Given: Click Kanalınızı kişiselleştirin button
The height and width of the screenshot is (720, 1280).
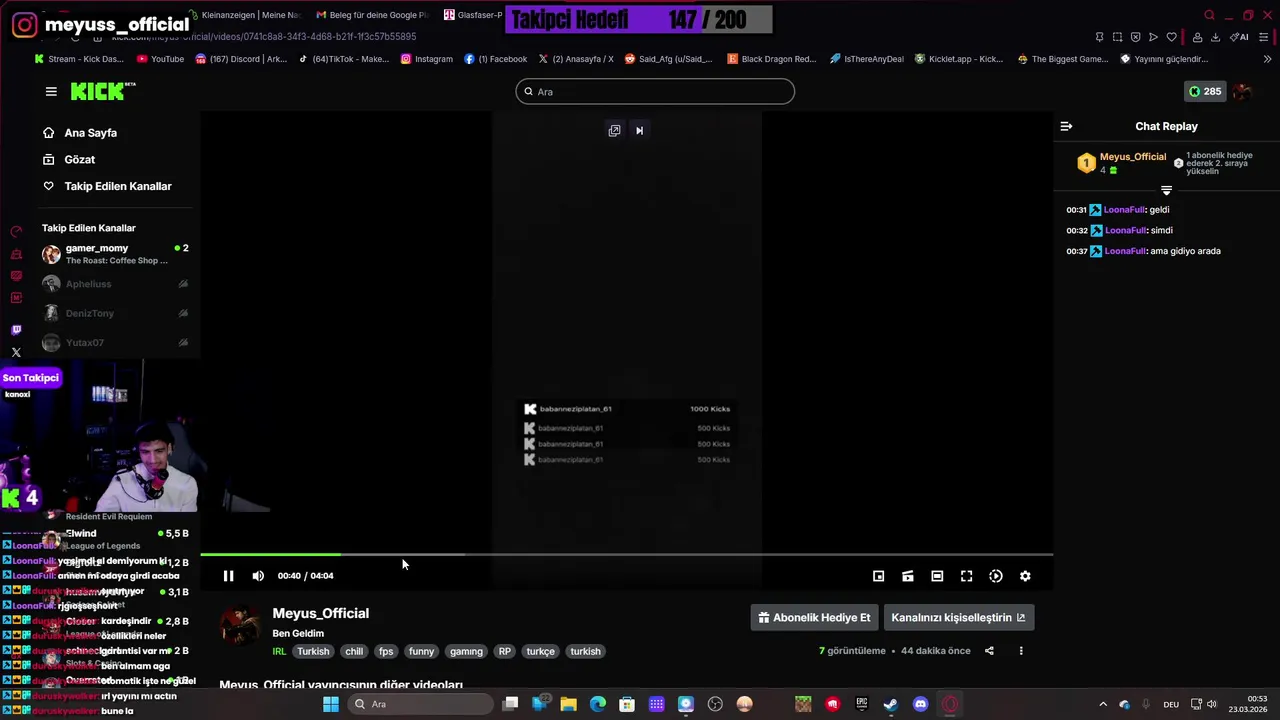Looking at the screenshot, I should [958, 618].
